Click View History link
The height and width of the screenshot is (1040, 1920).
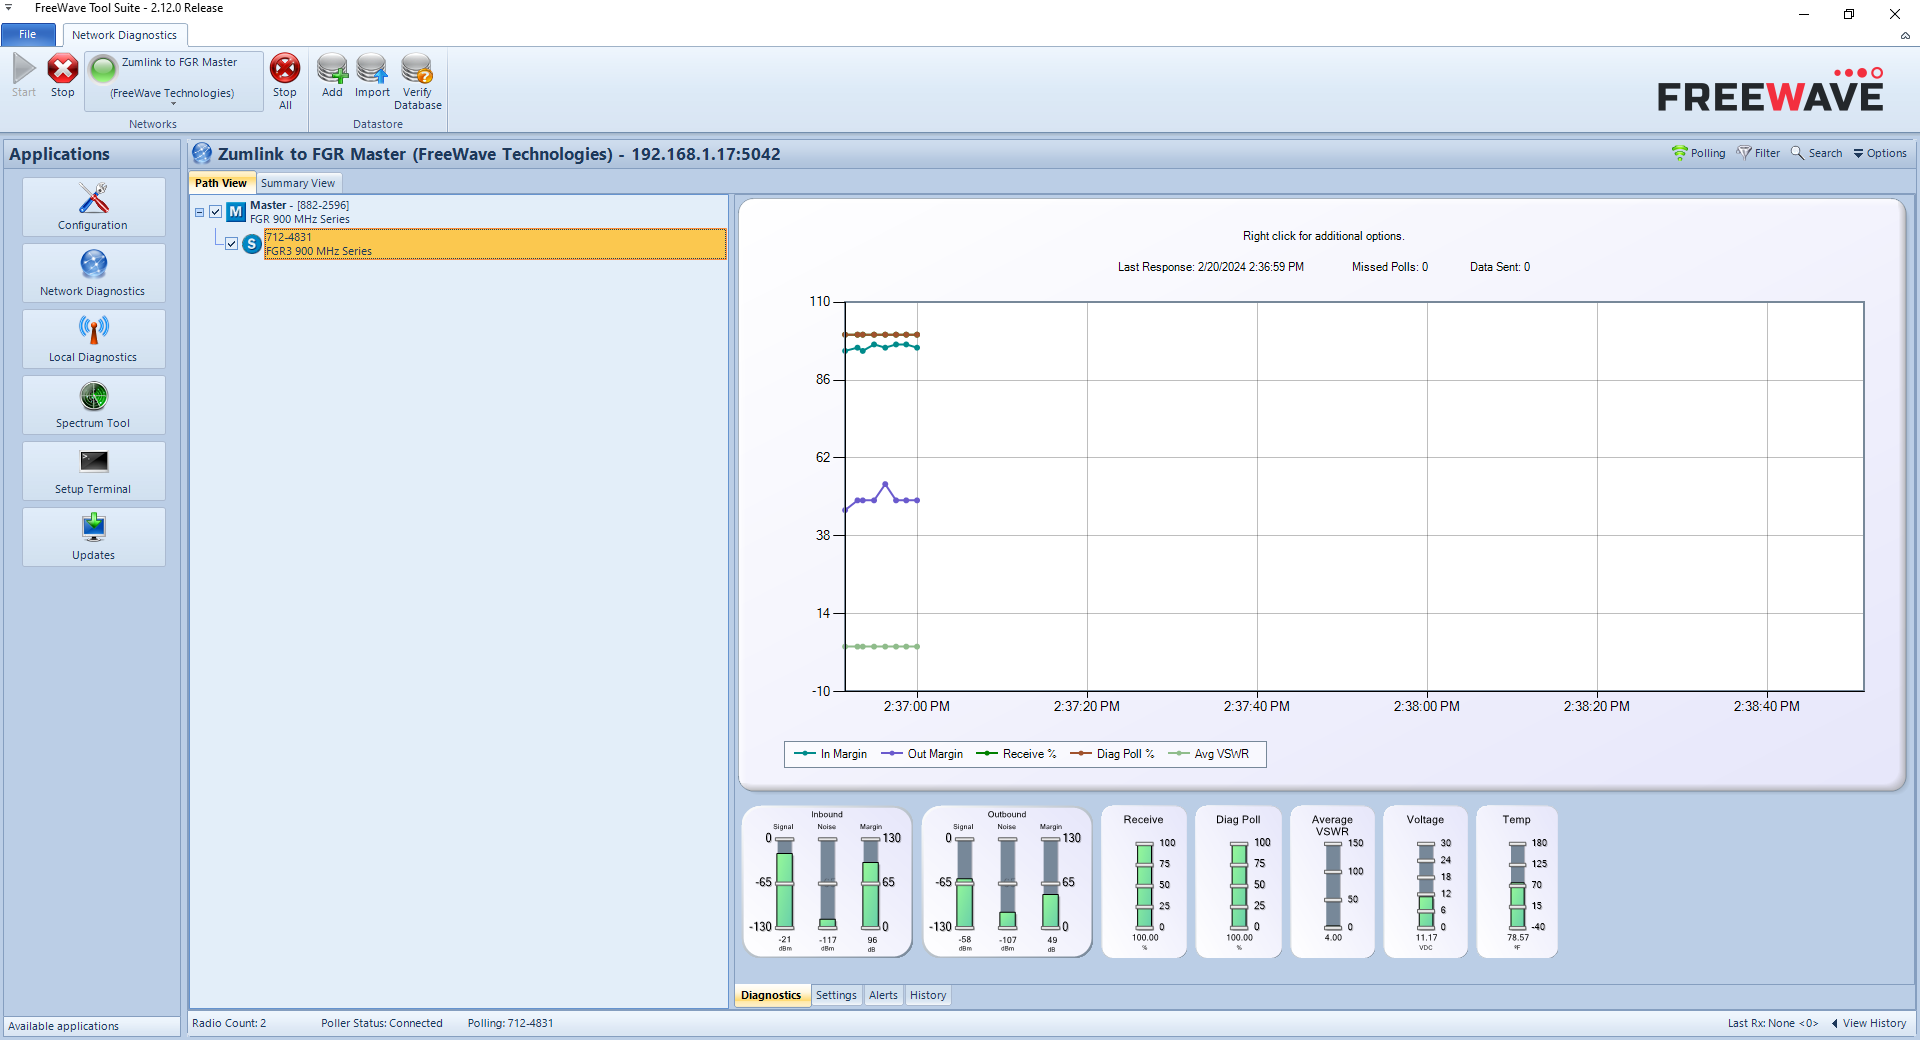pos(1868,1023)
